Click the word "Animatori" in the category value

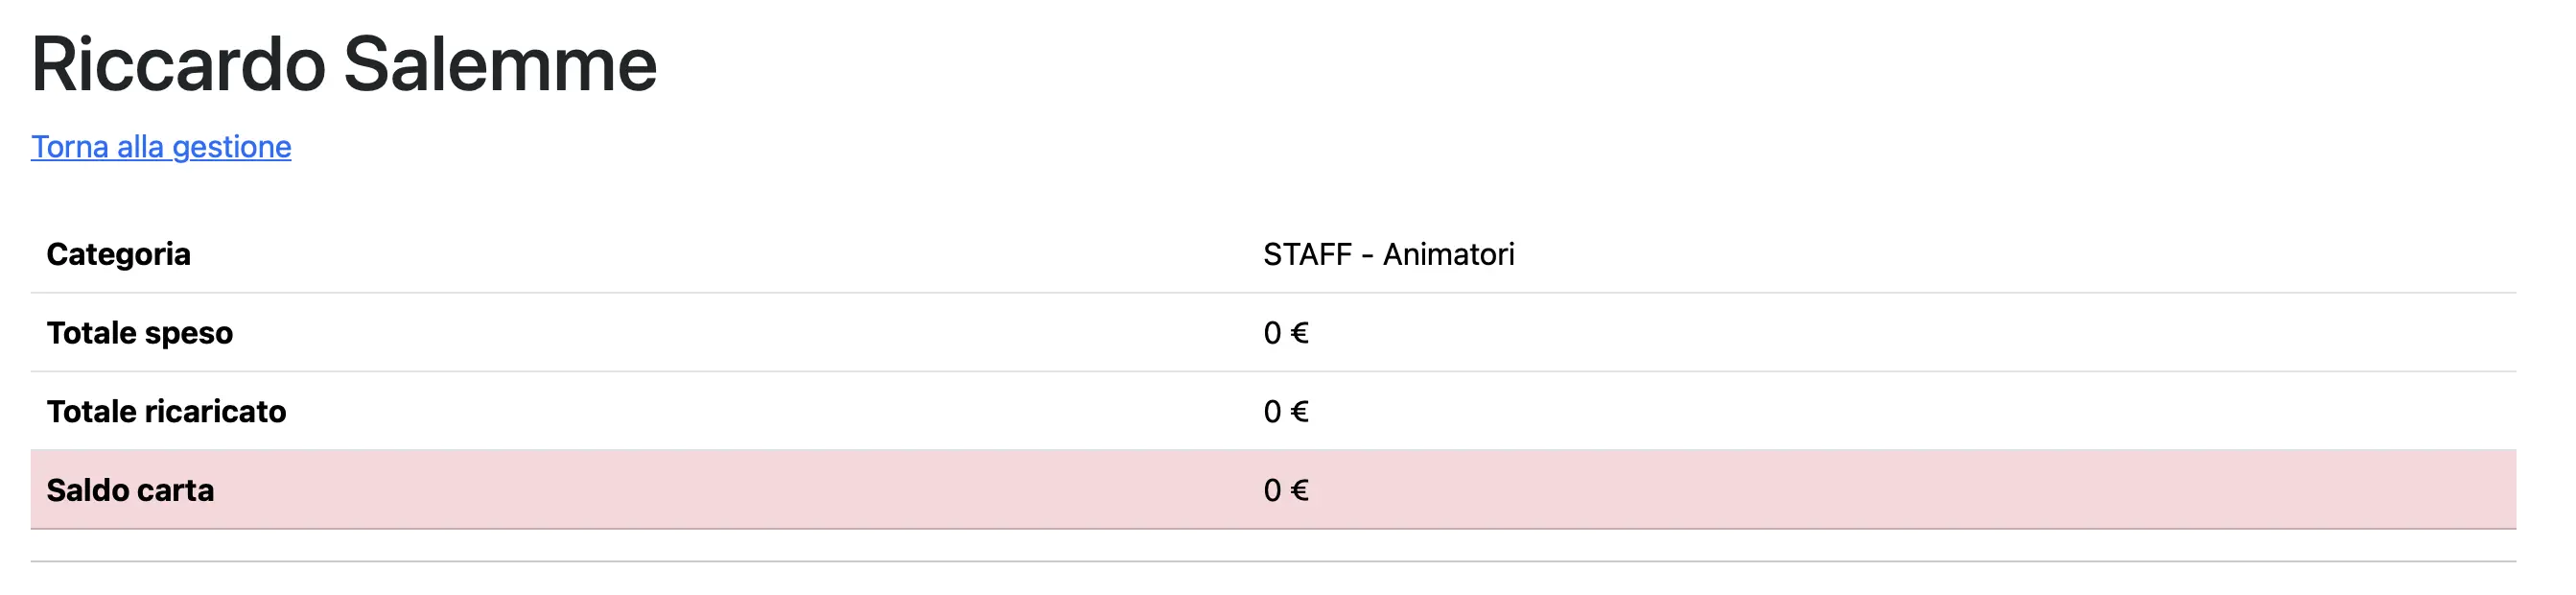(1448, 254)
